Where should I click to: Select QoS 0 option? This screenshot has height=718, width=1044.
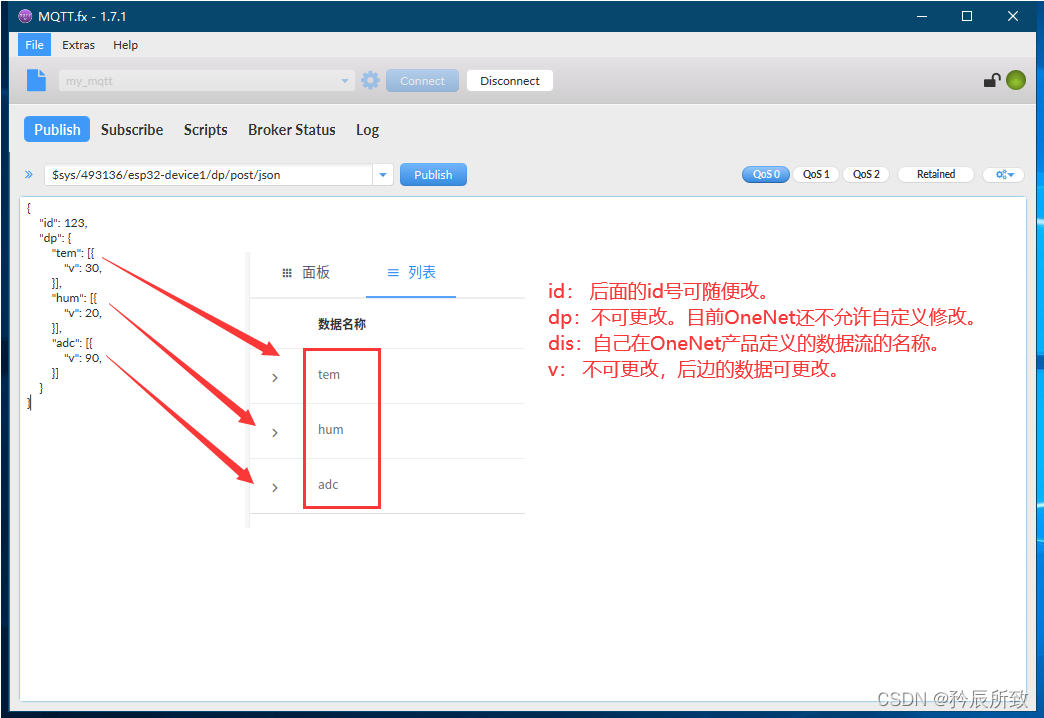tap(766, 175)
